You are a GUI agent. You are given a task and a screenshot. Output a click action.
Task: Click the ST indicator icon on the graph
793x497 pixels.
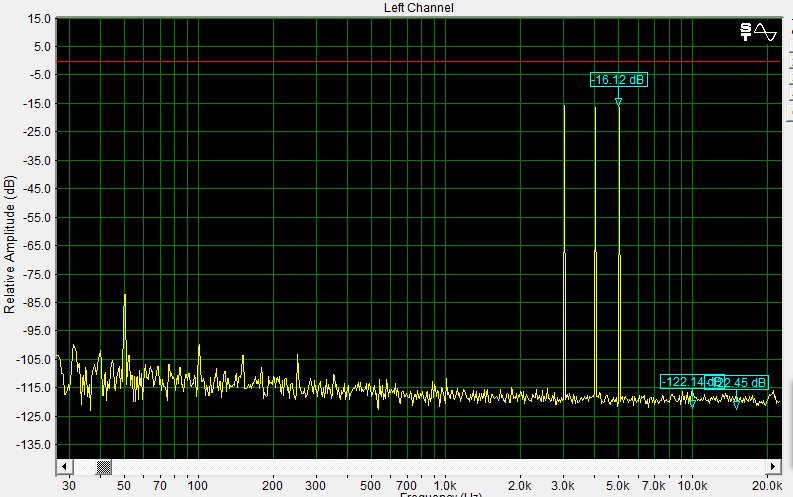coord(745,32)
